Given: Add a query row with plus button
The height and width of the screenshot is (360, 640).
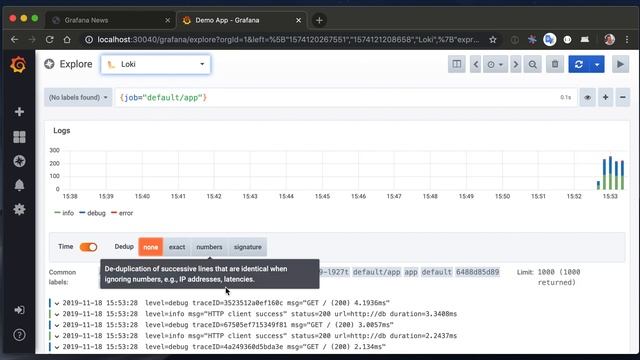Looking at the screenshot, I should (x=605, y=98).
